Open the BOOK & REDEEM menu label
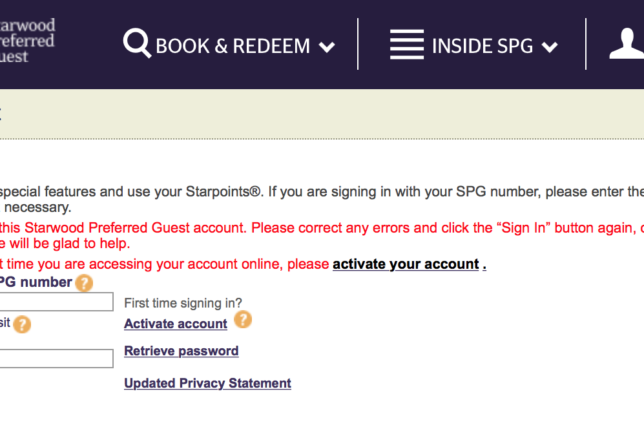 coord(232,46)
